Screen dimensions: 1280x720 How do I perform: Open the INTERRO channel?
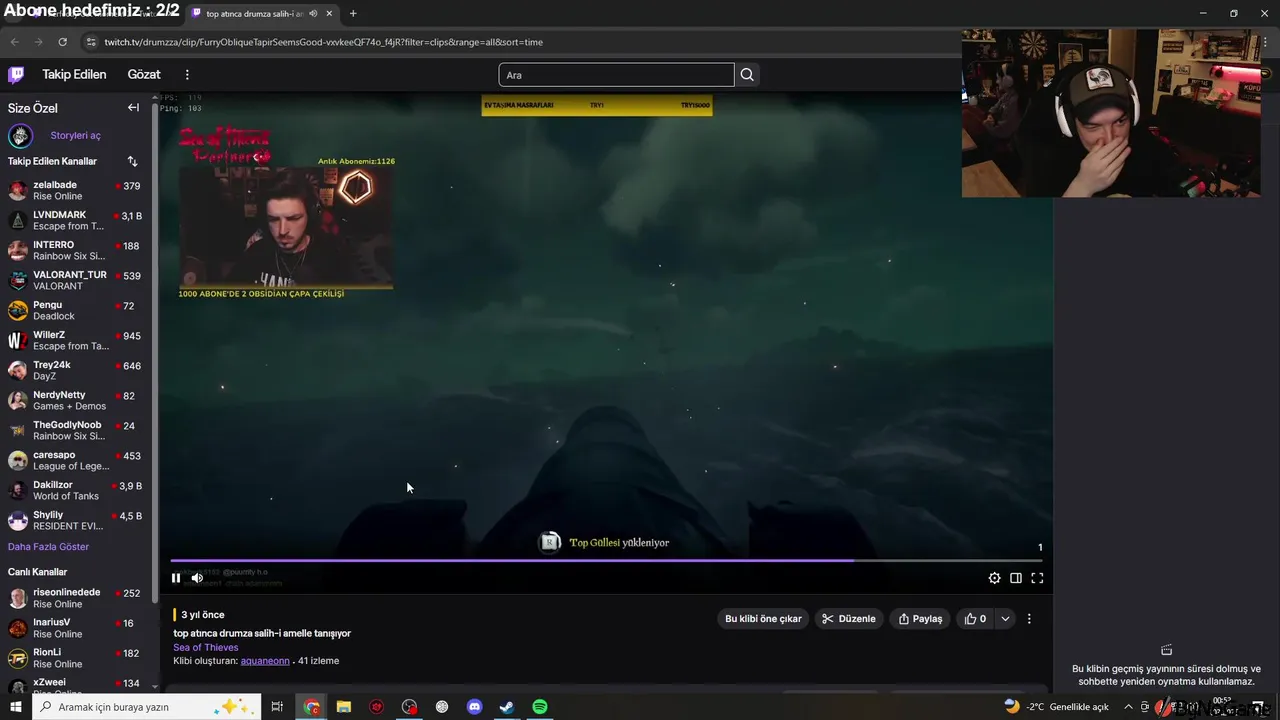click(x=78, y=250)
